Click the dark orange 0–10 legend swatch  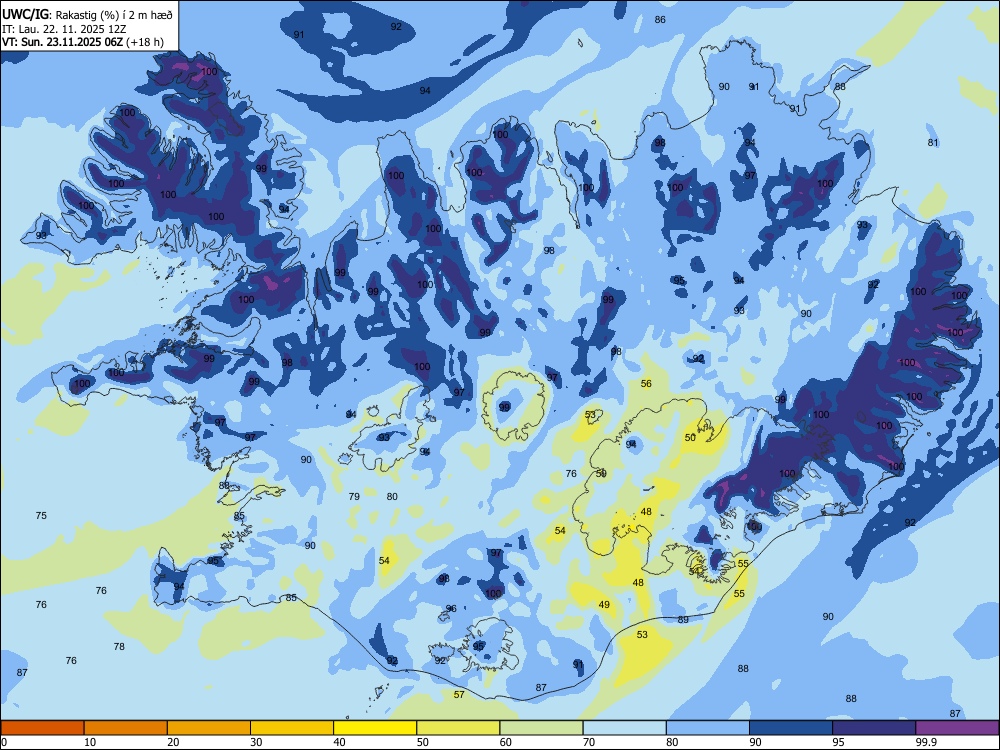pyautogui.click(x=42, y=728)
